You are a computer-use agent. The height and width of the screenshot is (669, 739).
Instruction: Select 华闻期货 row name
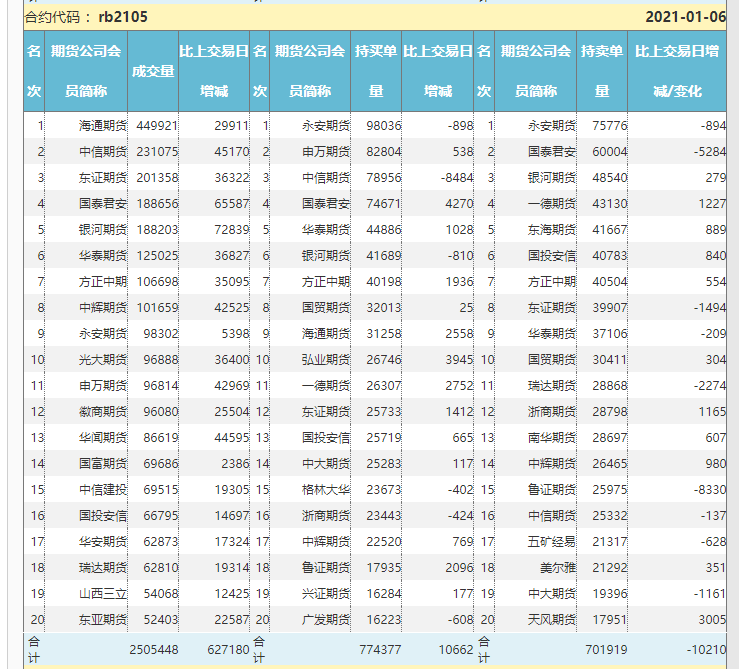[x=103, y=438]
